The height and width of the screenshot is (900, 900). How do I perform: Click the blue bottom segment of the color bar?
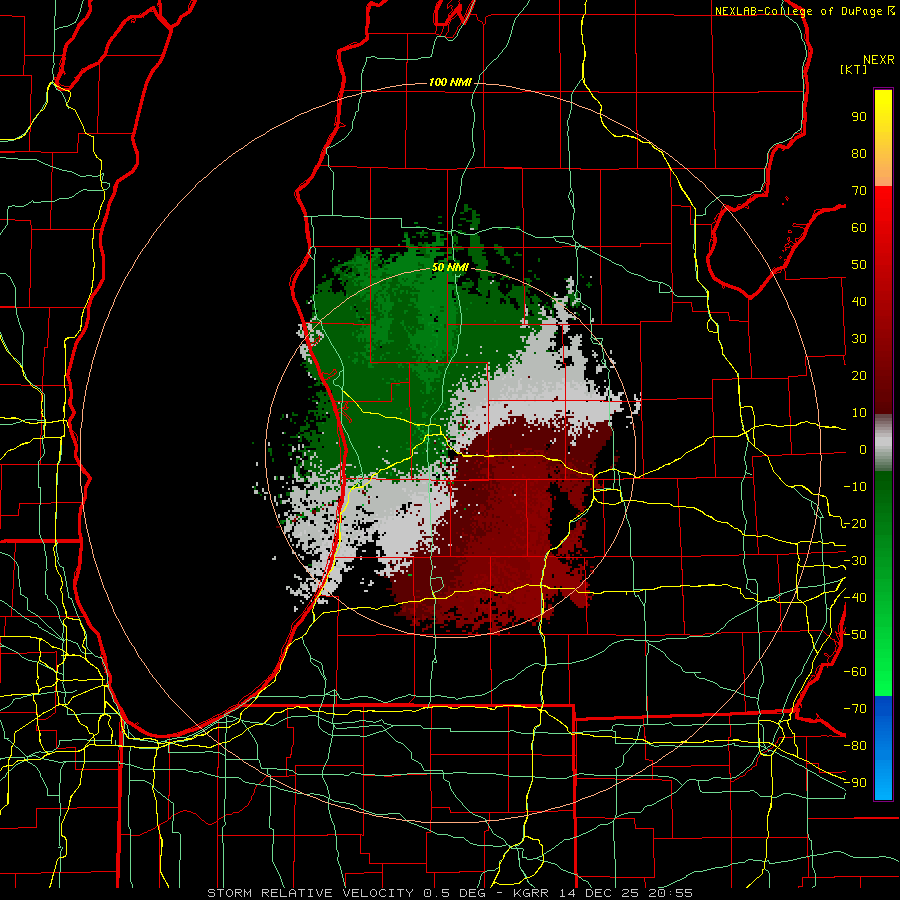pos(883,747)
